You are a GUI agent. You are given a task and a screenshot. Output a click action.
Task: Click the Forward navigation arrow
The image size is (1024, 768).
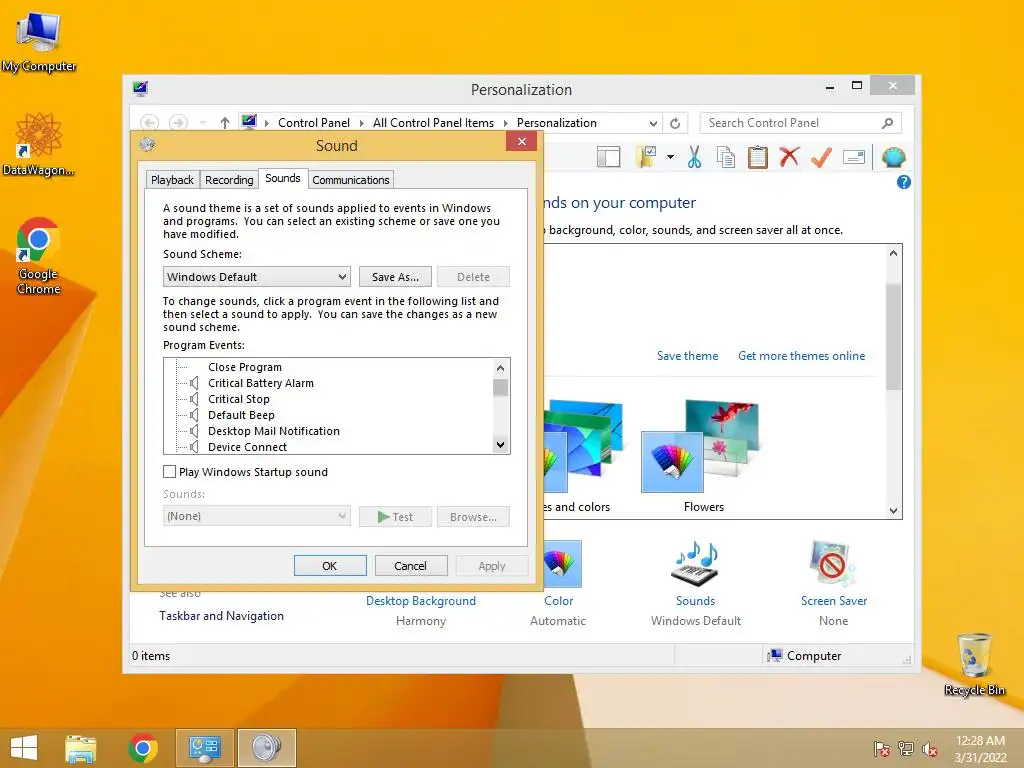tap(178, 123)
